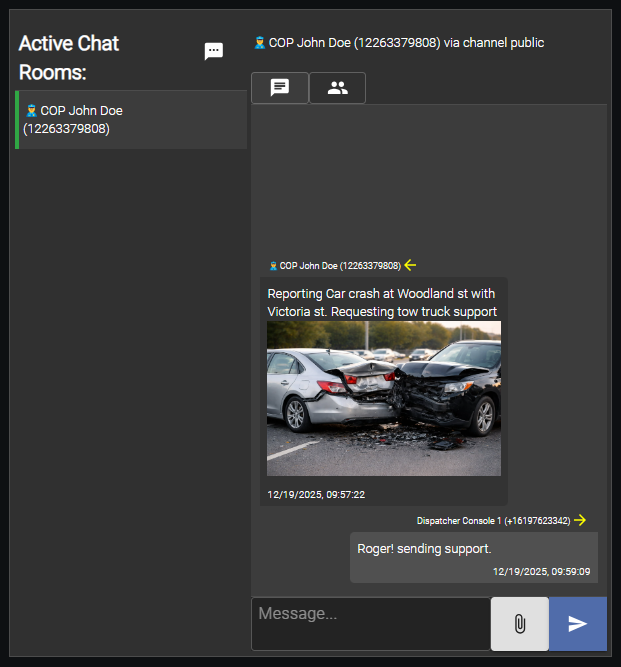Screen dimensions: 621x667
Task: Click the COP John Doe sender label above message
Action: coord(340,266)
